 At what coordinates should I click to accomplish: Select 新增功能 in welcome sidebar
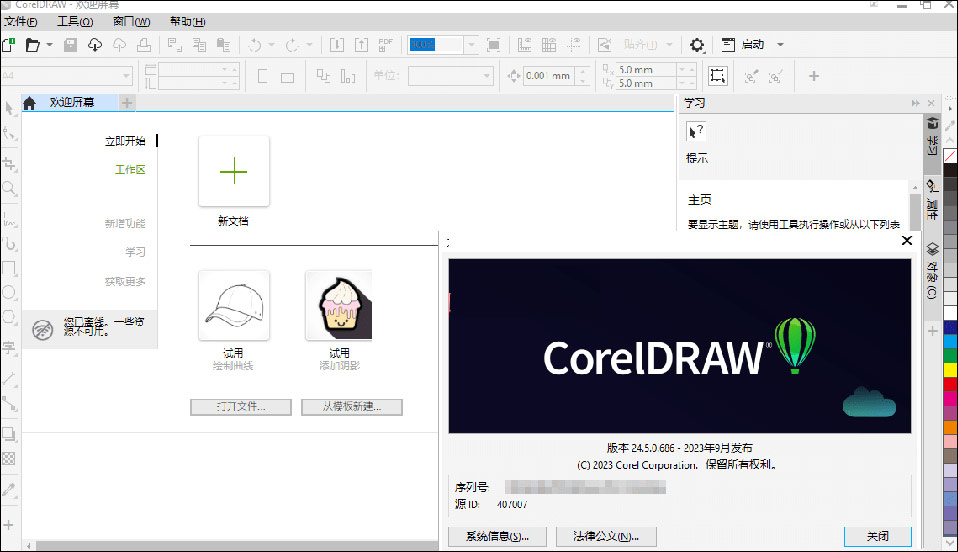click(125, 223)
